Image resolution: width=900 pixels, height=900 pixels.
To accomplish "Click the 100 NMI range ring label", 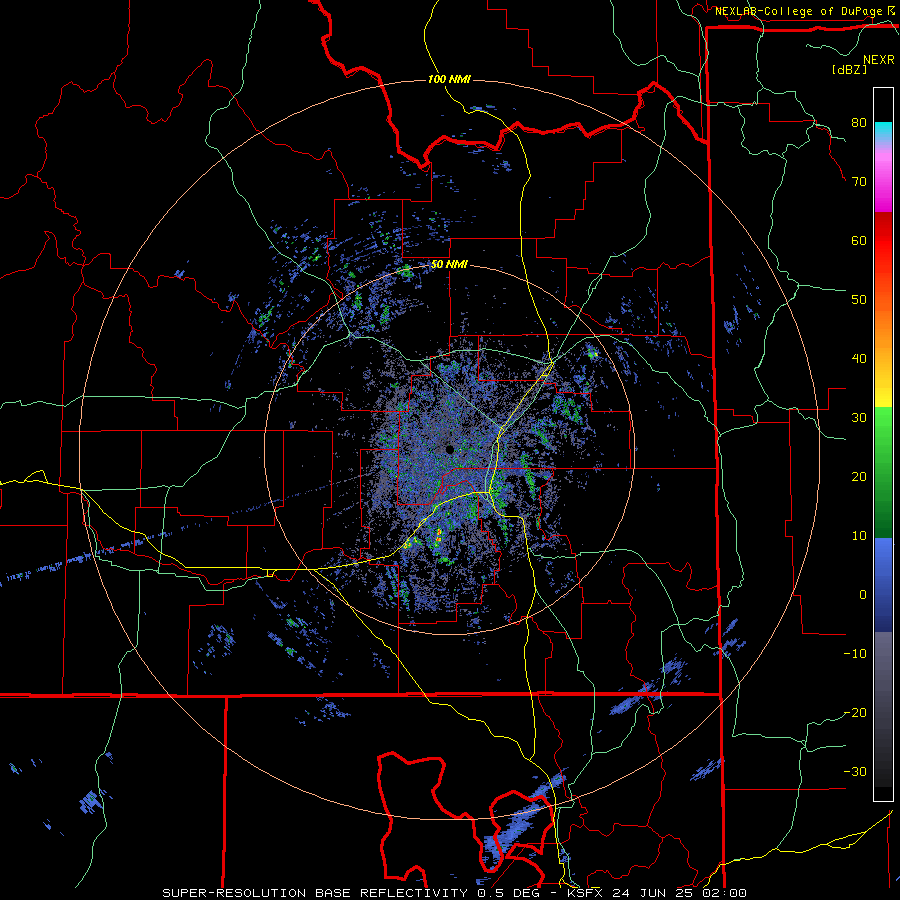I will pos(449,79).
